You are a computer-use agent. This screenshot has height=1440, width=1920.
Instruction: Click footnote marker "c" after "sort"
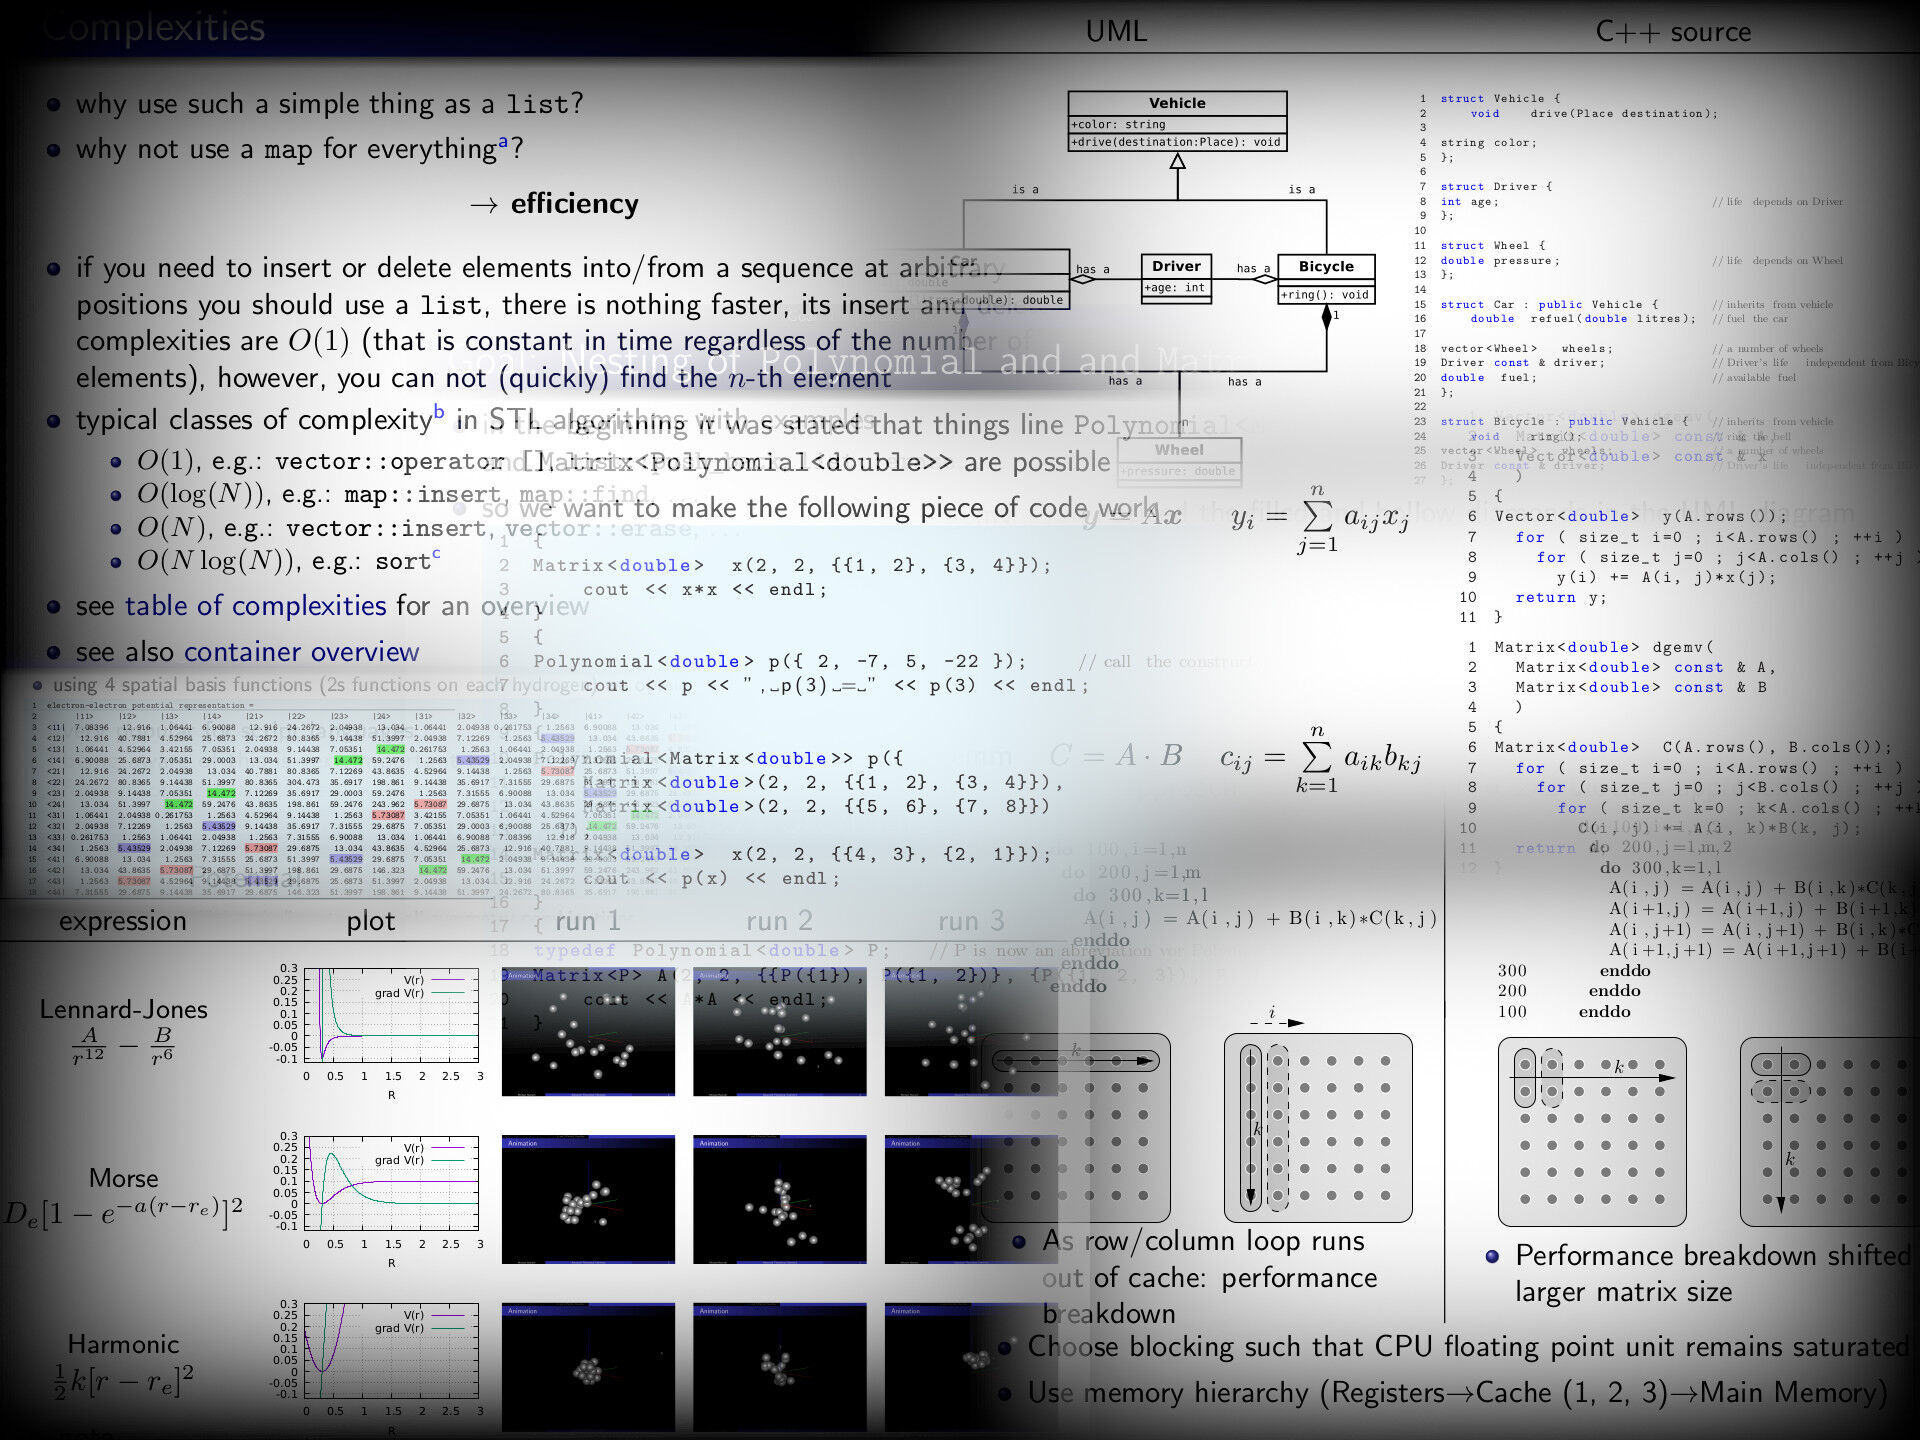click(x=436, y=553)
